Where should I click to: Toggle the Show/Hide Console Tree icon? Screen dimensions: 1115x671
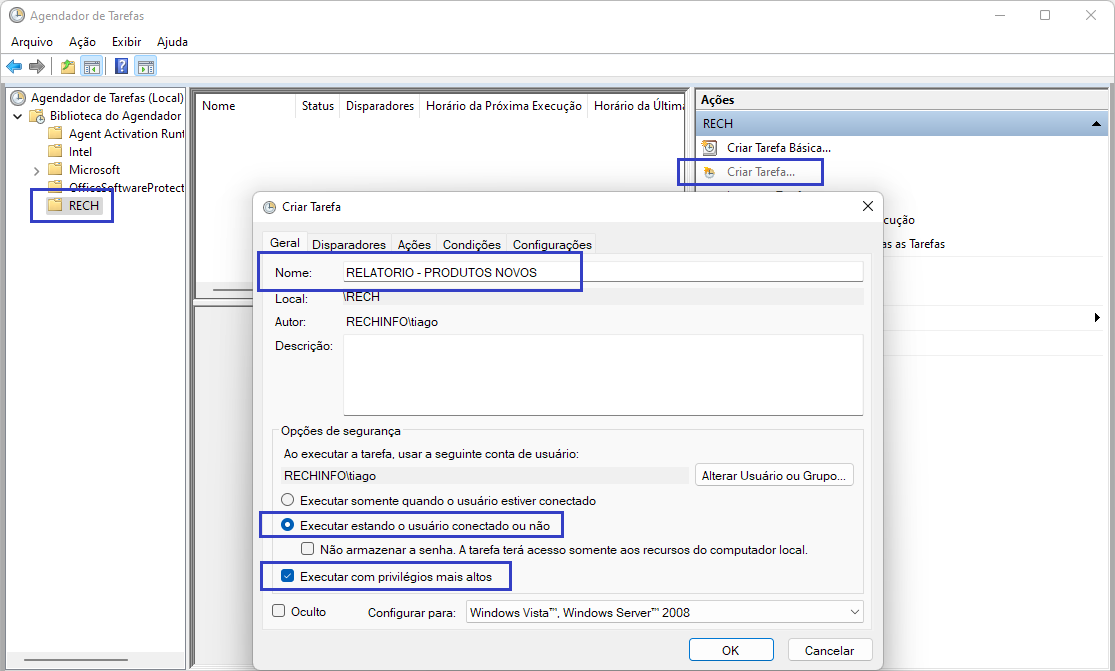91,66
